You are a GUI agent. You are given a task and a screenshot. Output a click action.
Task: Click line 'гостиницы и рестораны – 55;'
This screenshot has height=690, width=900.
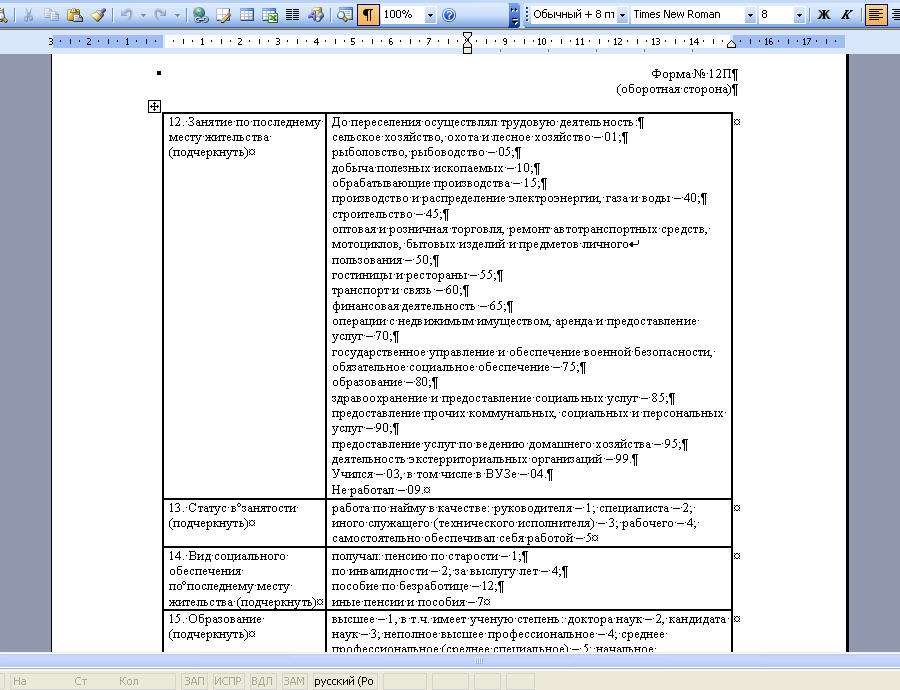pyautogui.click(x=413, y=276)
